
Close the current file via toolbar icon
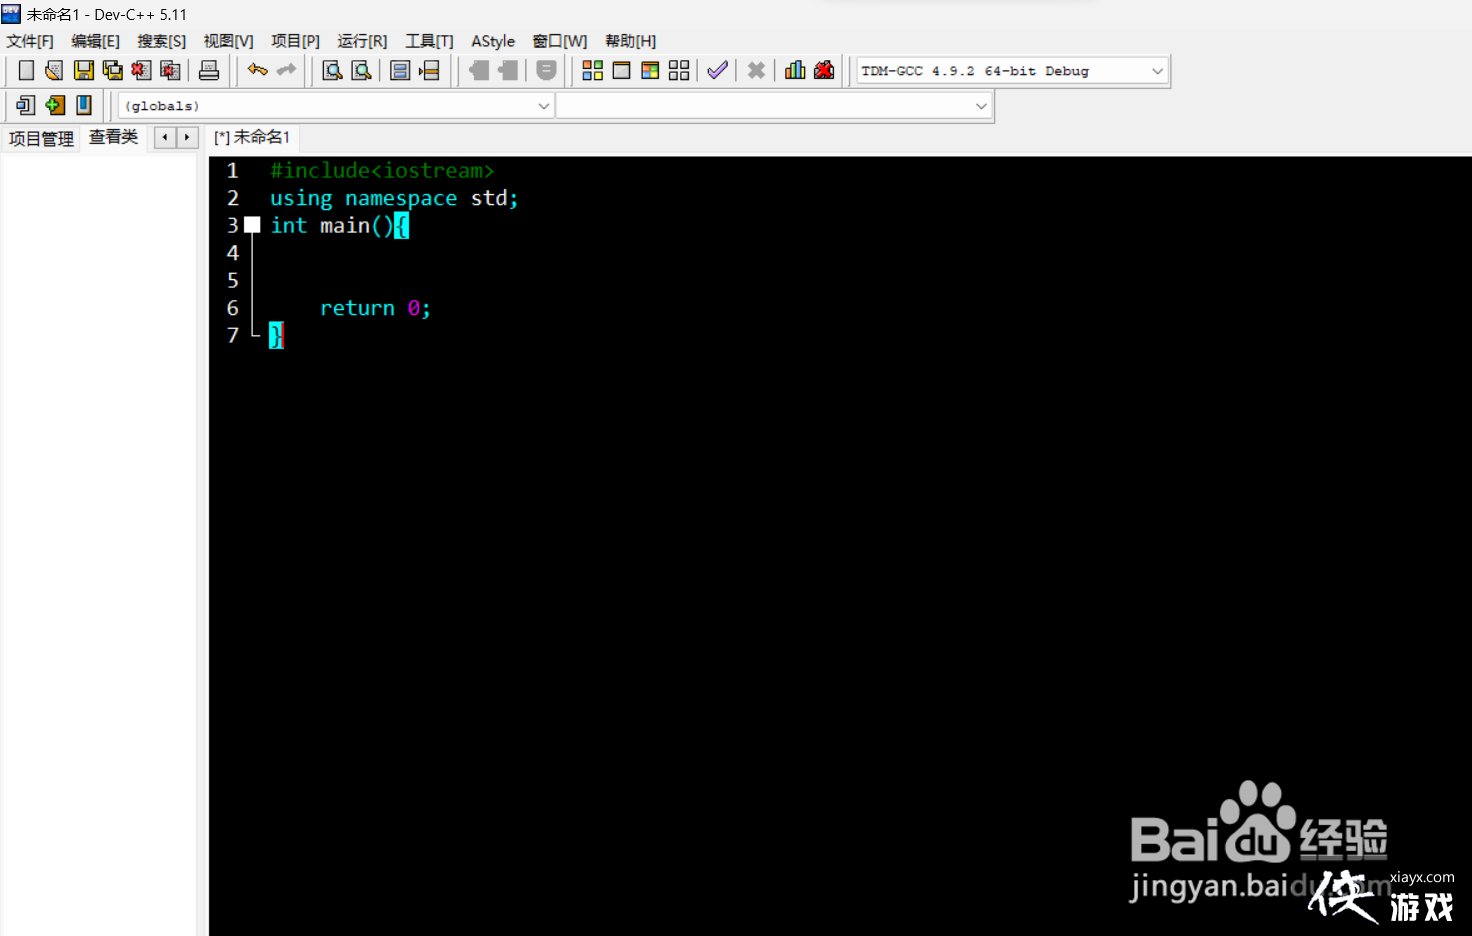point(141,70)
